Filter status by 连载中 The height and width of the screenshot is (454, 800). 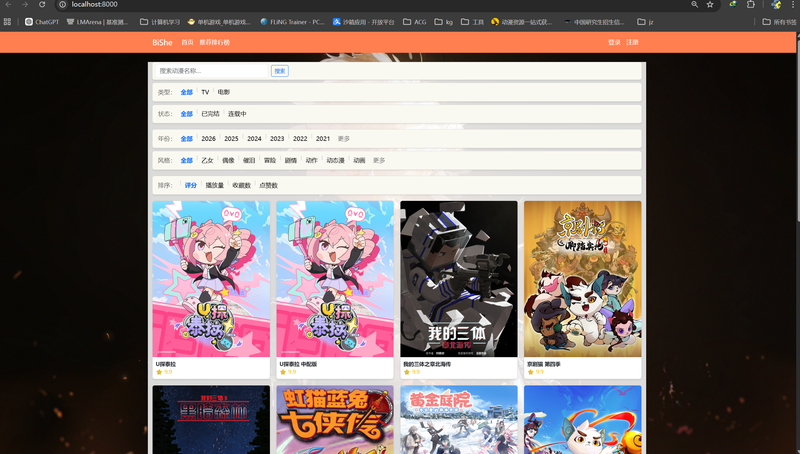coord(237,114)
